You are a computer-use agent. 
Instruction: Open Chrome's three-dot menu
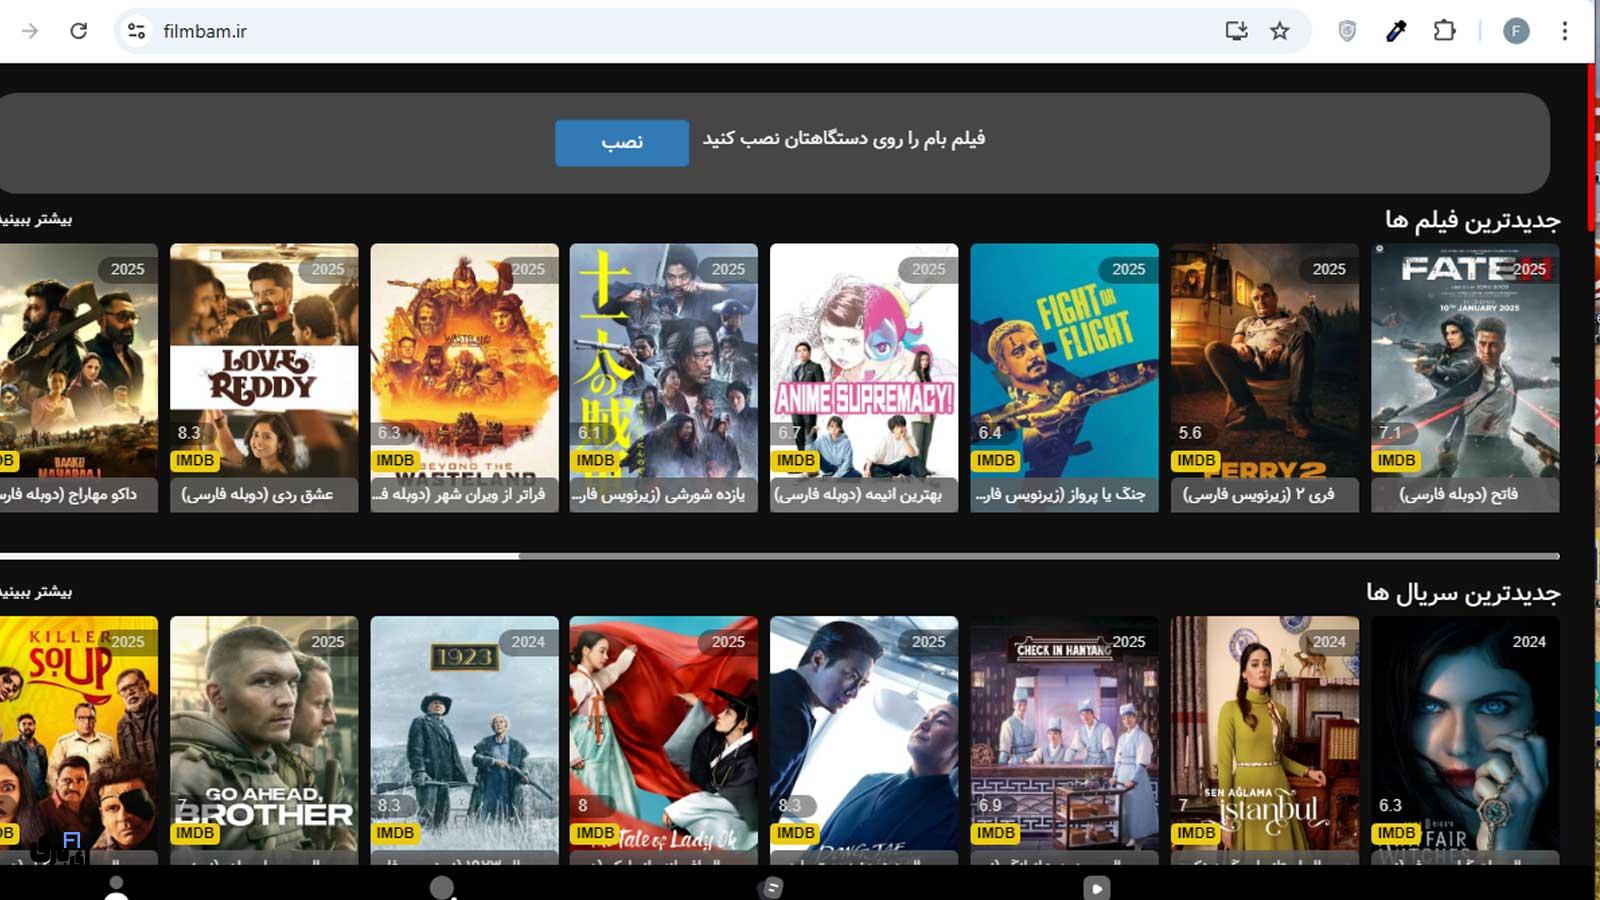(1567, 30)
